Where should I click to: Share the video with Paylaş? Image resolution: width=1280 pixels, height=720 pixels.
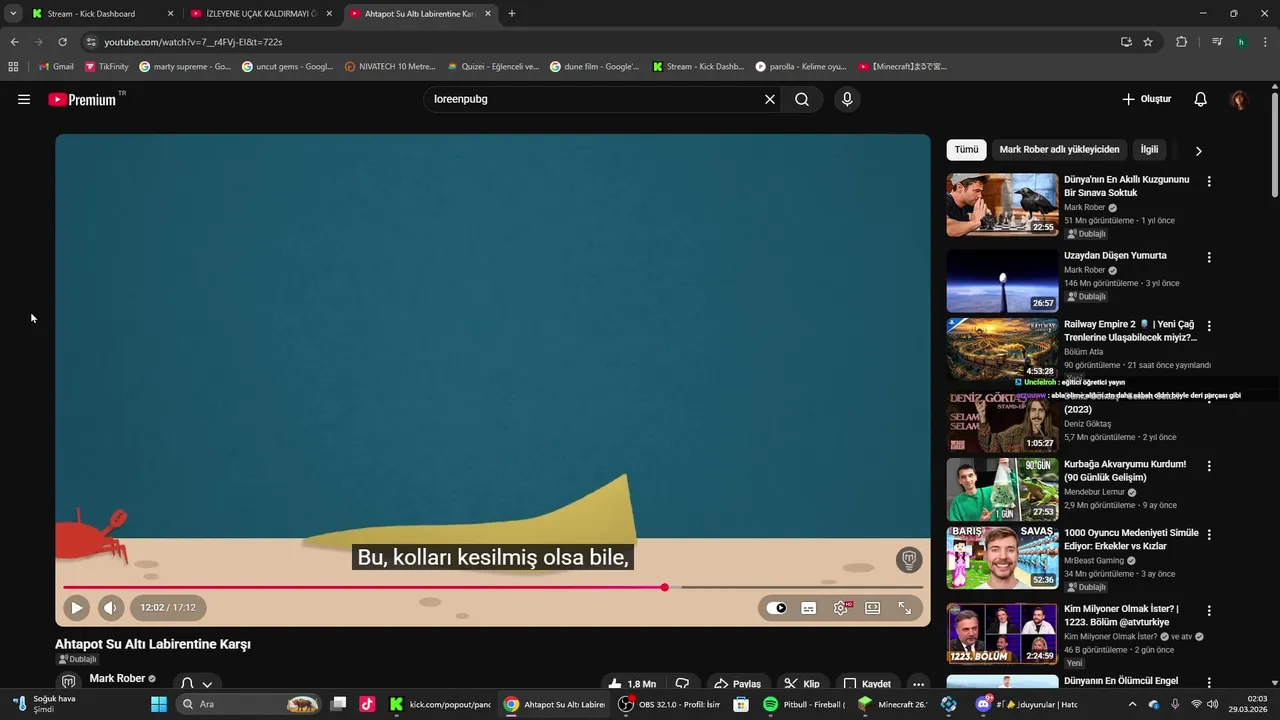pos(737,684)
